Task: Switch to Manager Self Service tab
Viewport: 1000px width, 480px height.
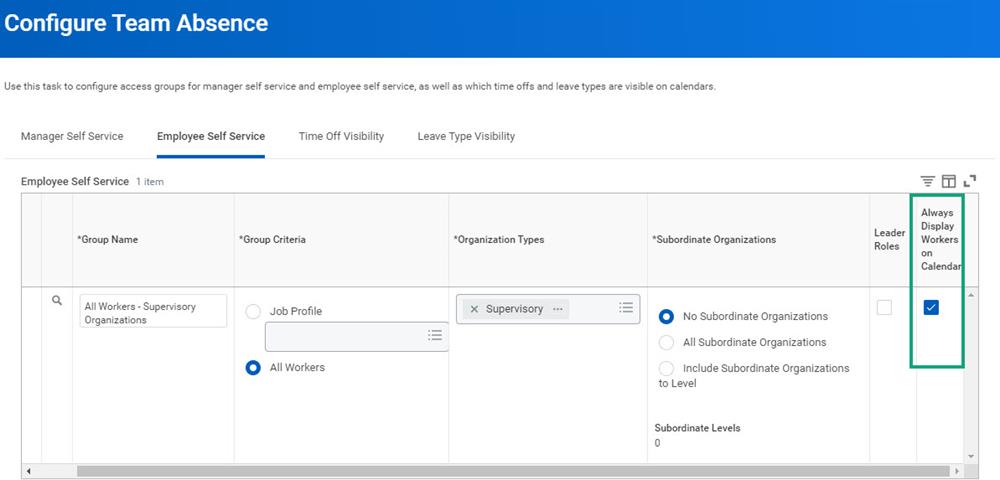Action: [x=72, y=136]
